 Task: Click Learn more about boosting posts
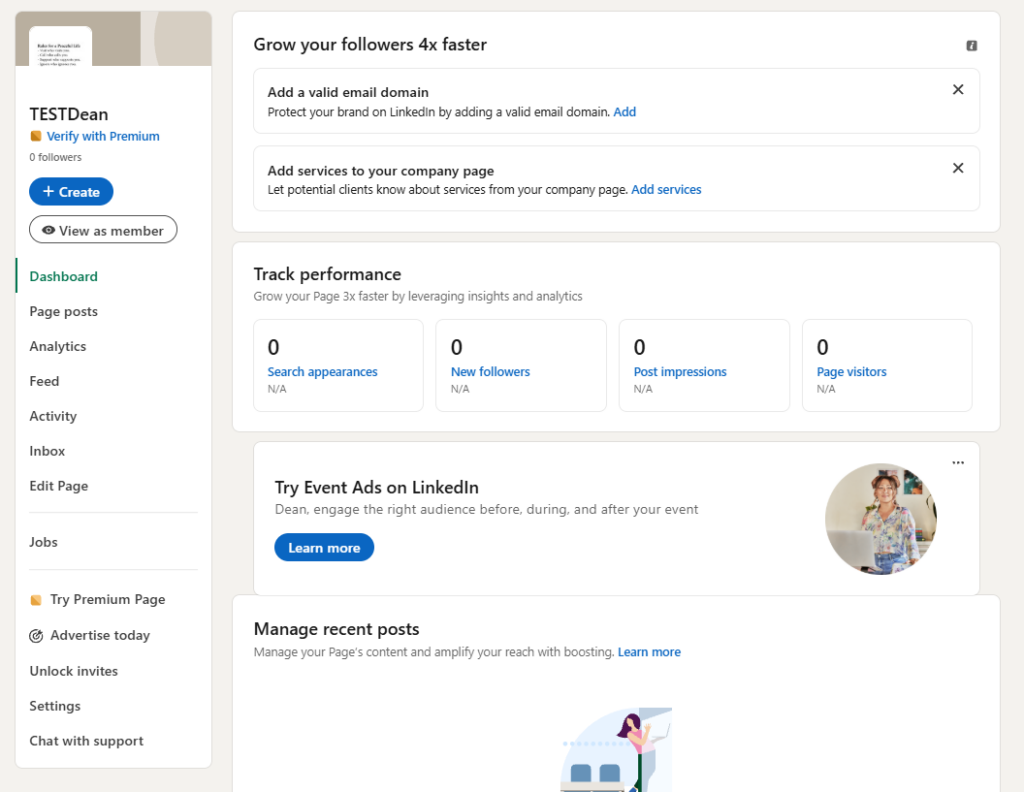(x=649, y=652)
